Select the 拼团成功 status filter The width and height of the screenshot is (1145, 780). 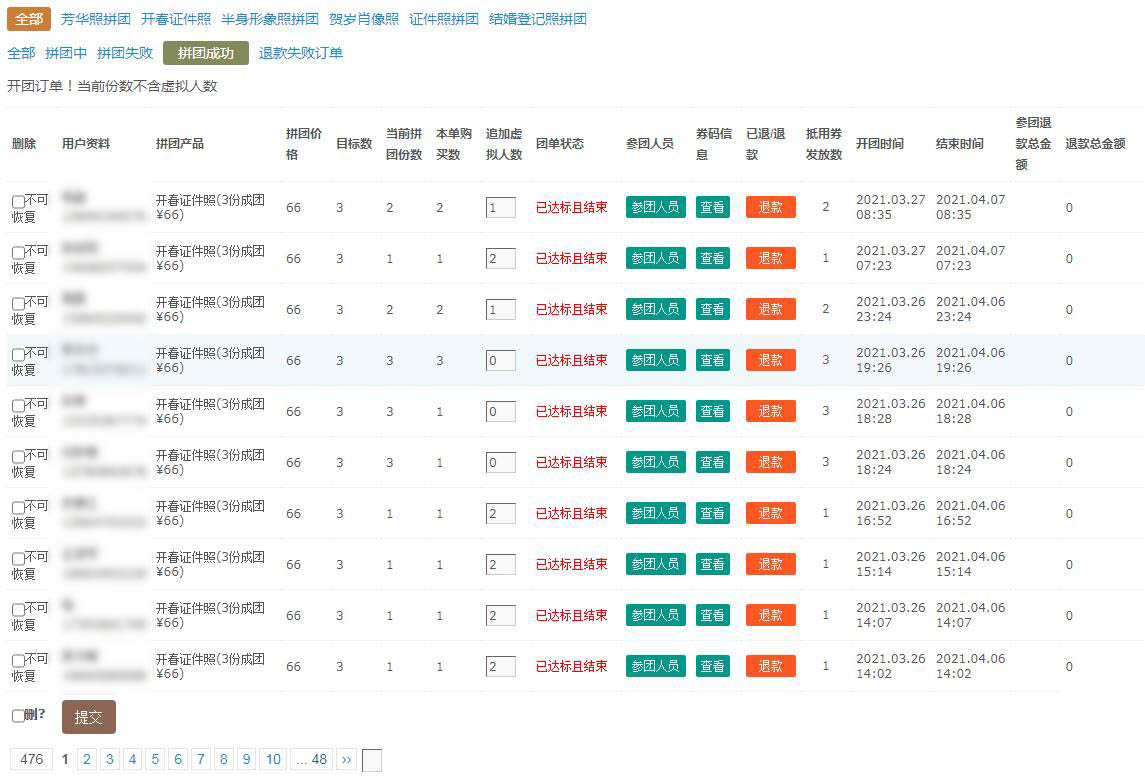(205, 53)
